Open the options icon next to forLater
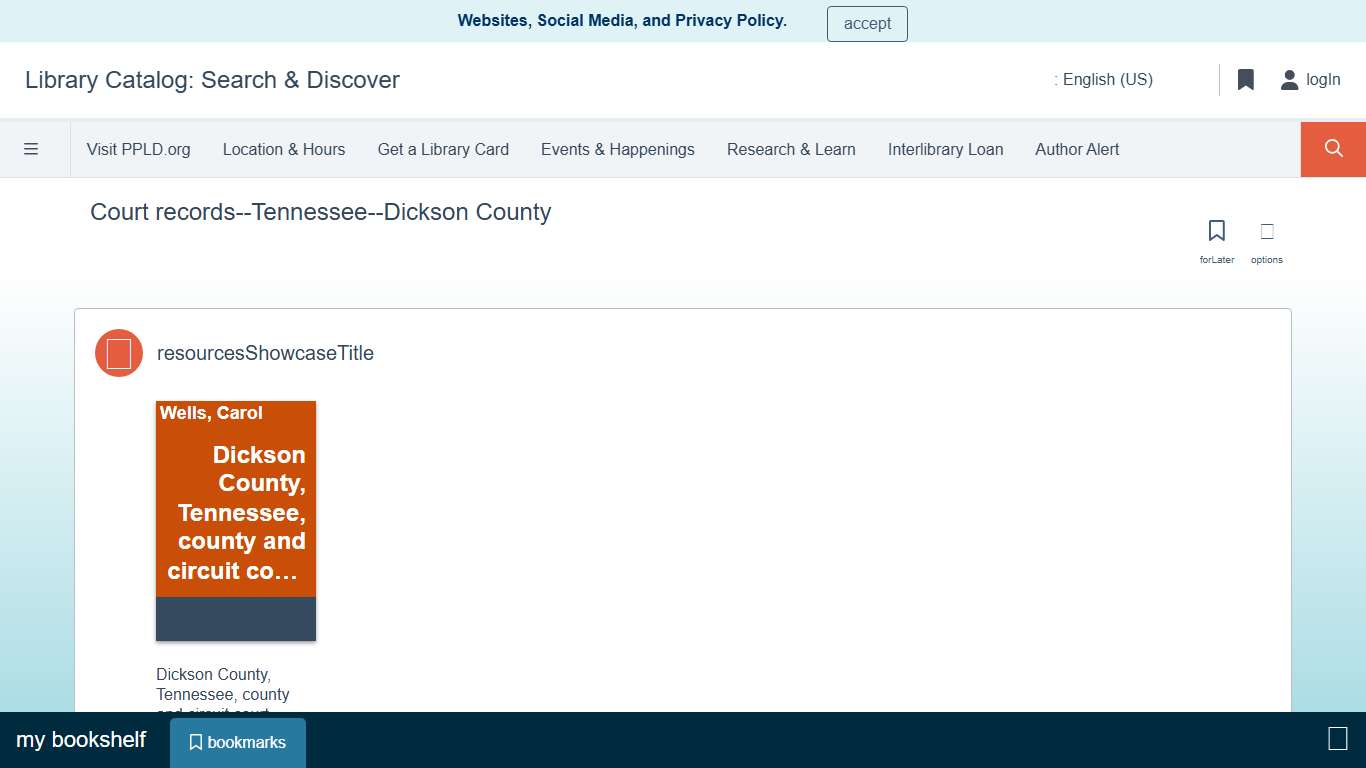The width and height of the screenshot is (1366, 768). pyautogui.click(x=1266, y=230)
